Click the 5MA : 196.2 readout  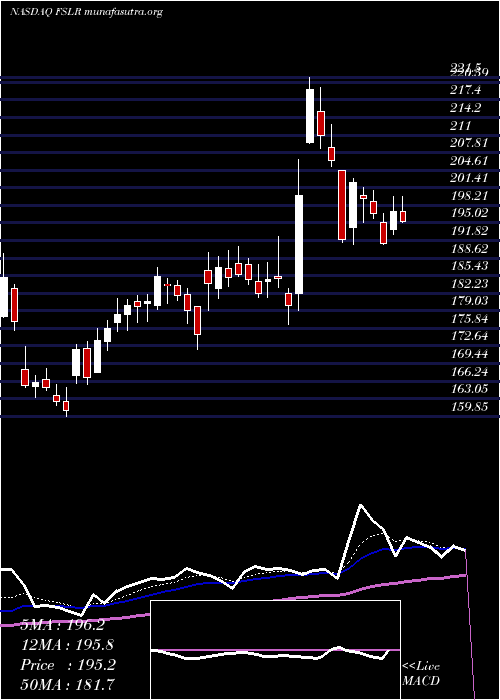(63, 625)
